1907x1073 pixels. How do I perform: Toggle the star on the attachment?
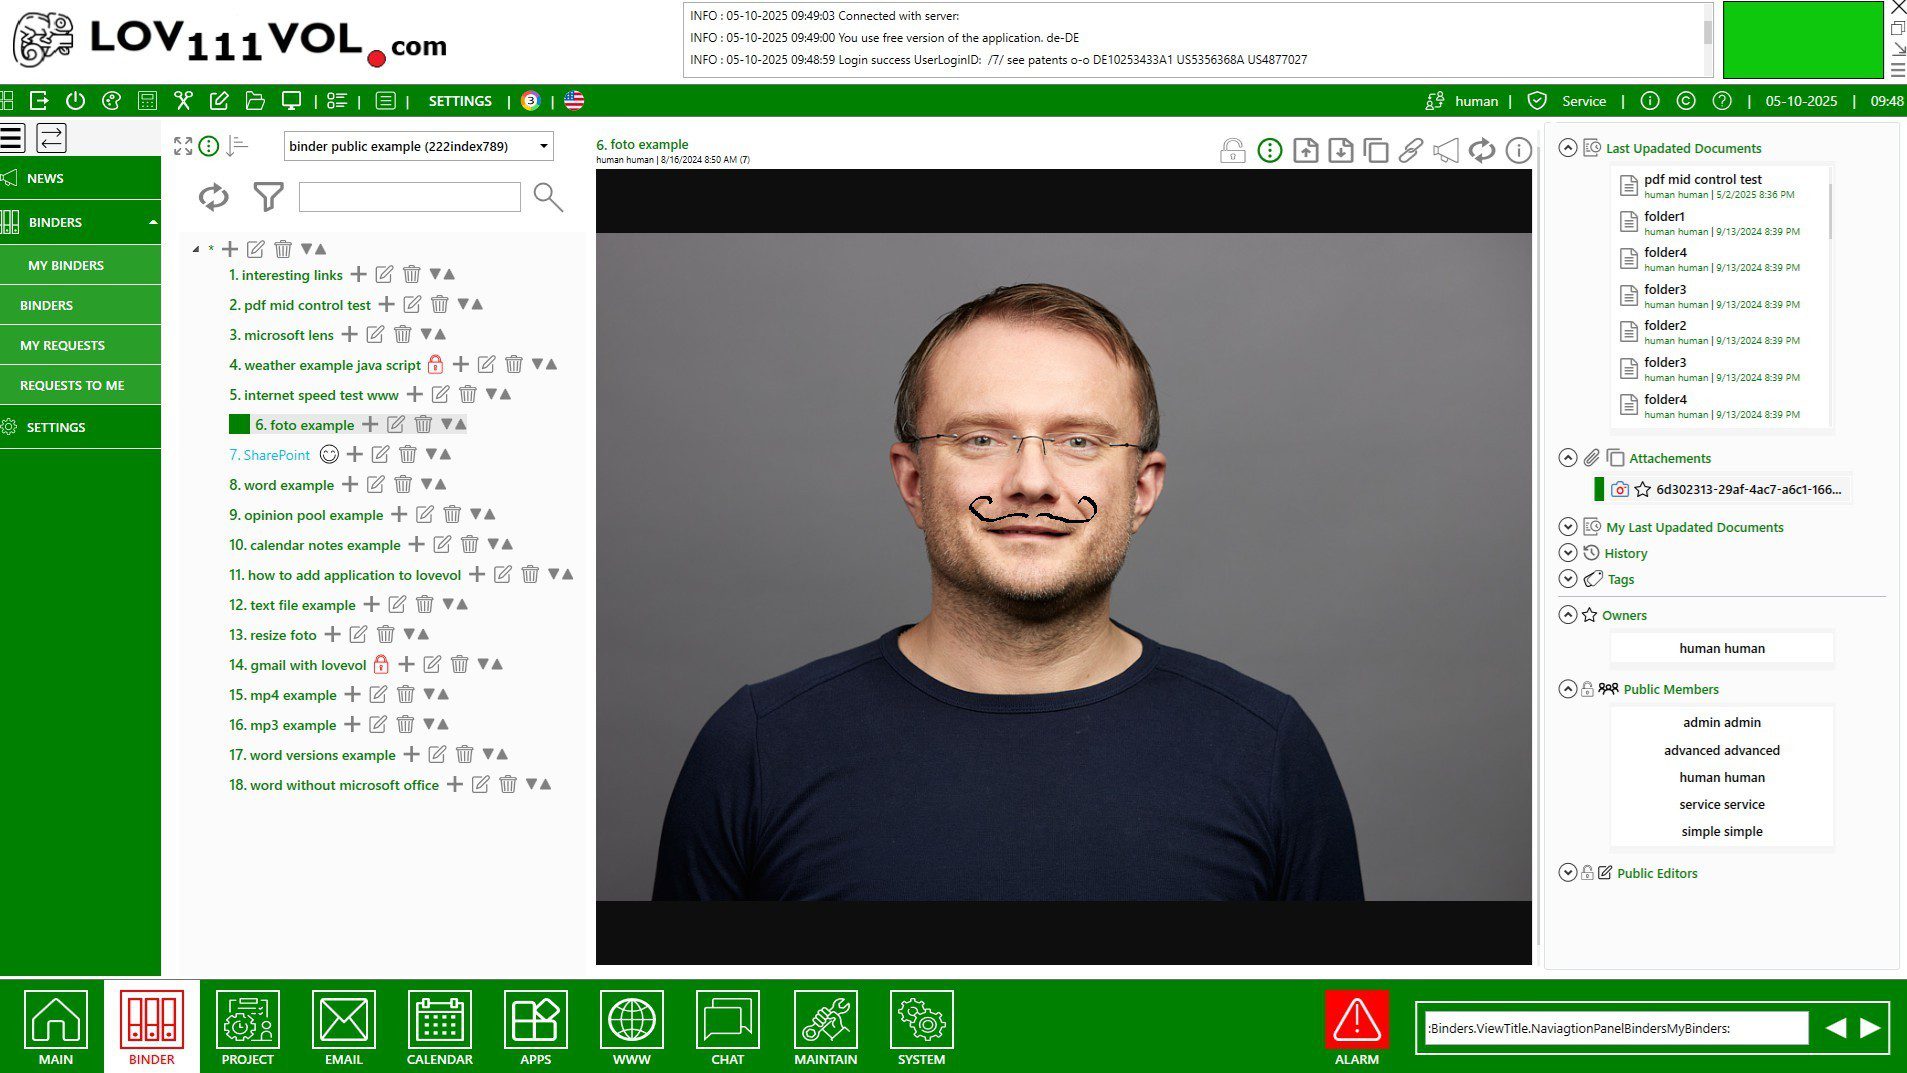[1642, 490]
